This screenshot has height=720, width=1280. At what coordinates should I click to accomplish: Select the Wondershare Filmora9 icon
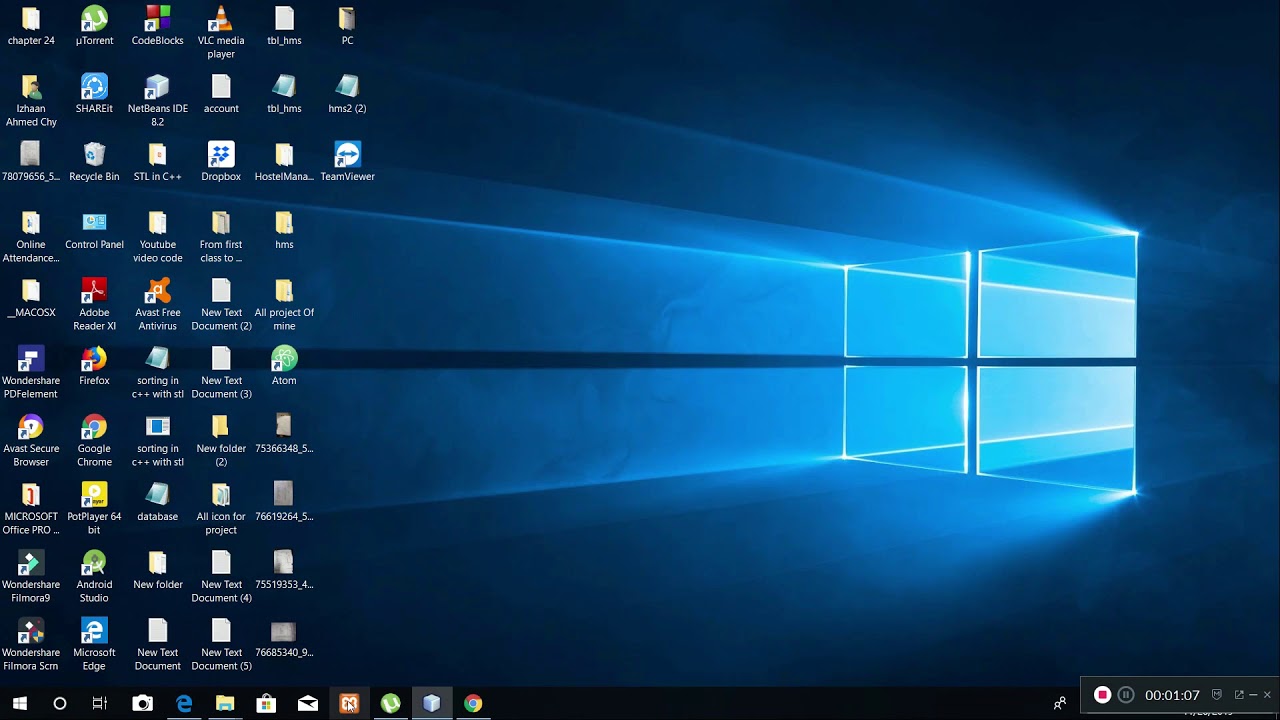[31, 576]
